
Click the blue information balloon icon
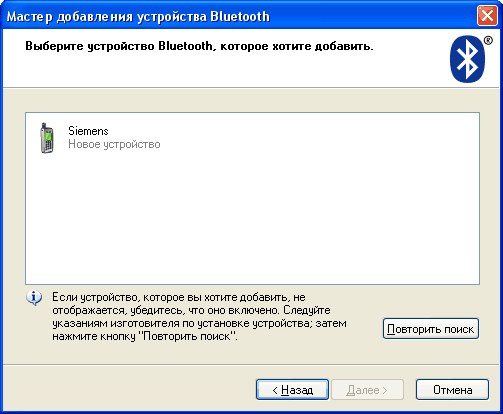[34, 298]
